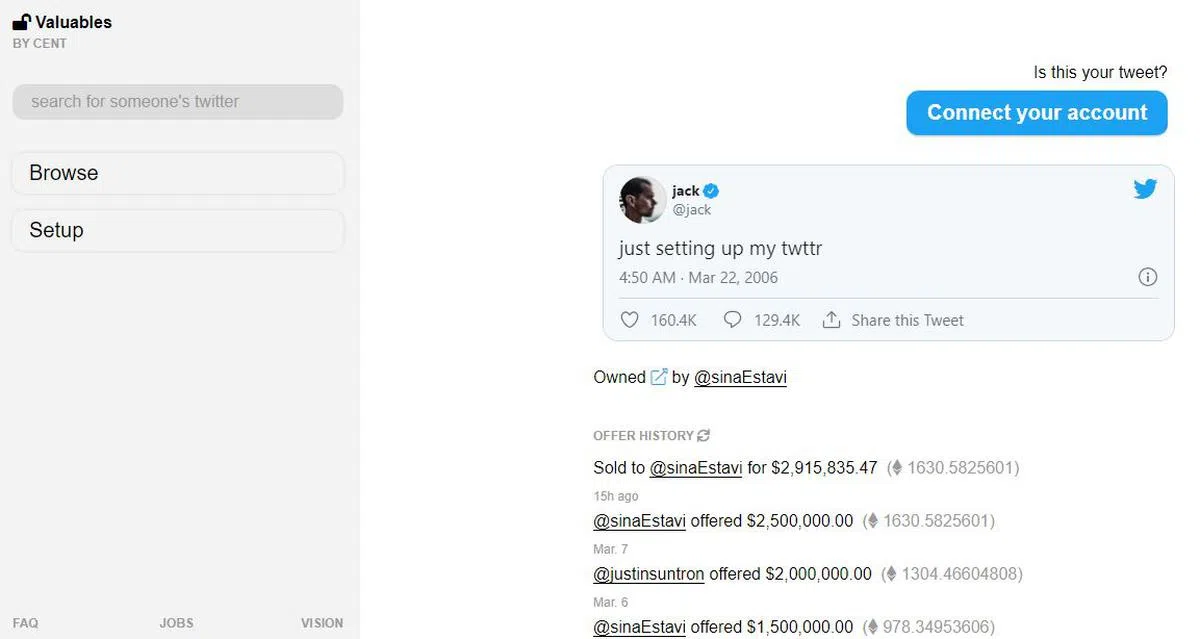Click the Twitter bird icon on tweet

pos(1145,189)
